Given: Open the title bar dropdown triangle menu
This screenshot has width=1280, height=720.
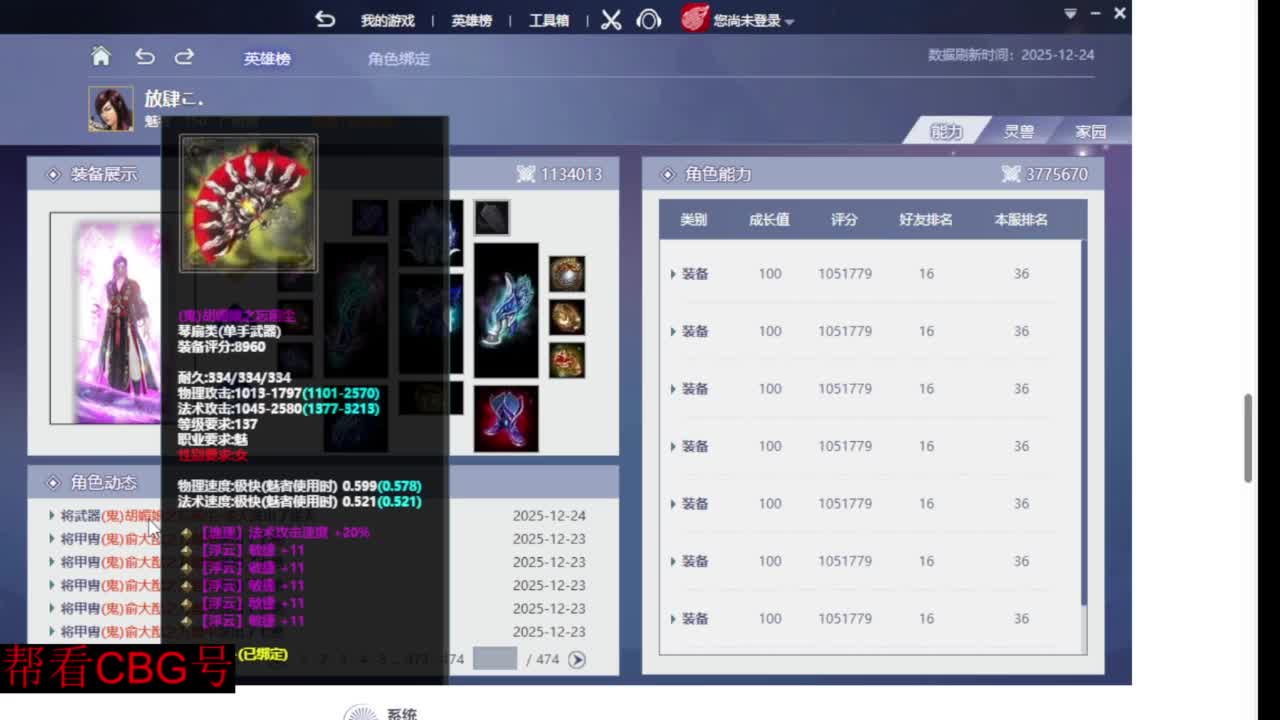Looking at the screenshot, I should [x=1070, y=14].
